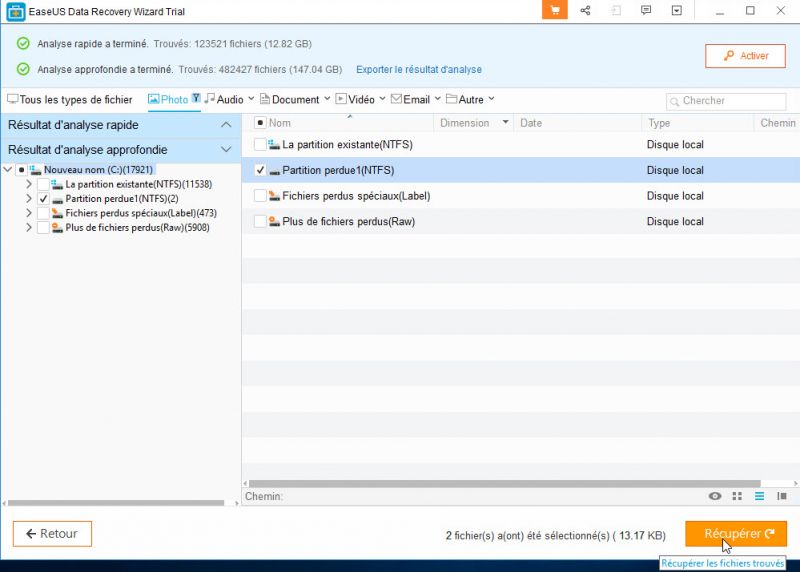Screen dimensions: 800x572
Task: Select the Vidéo filter tab
Action: (355, 100)
